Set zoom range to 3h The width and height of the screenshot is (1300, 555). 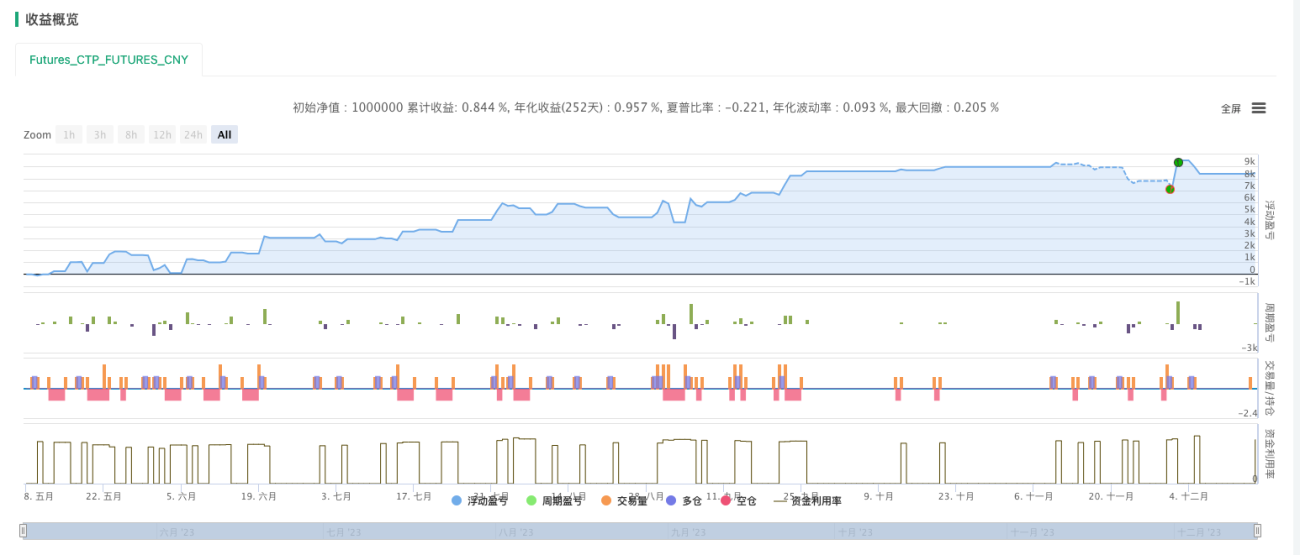point(99,135)
